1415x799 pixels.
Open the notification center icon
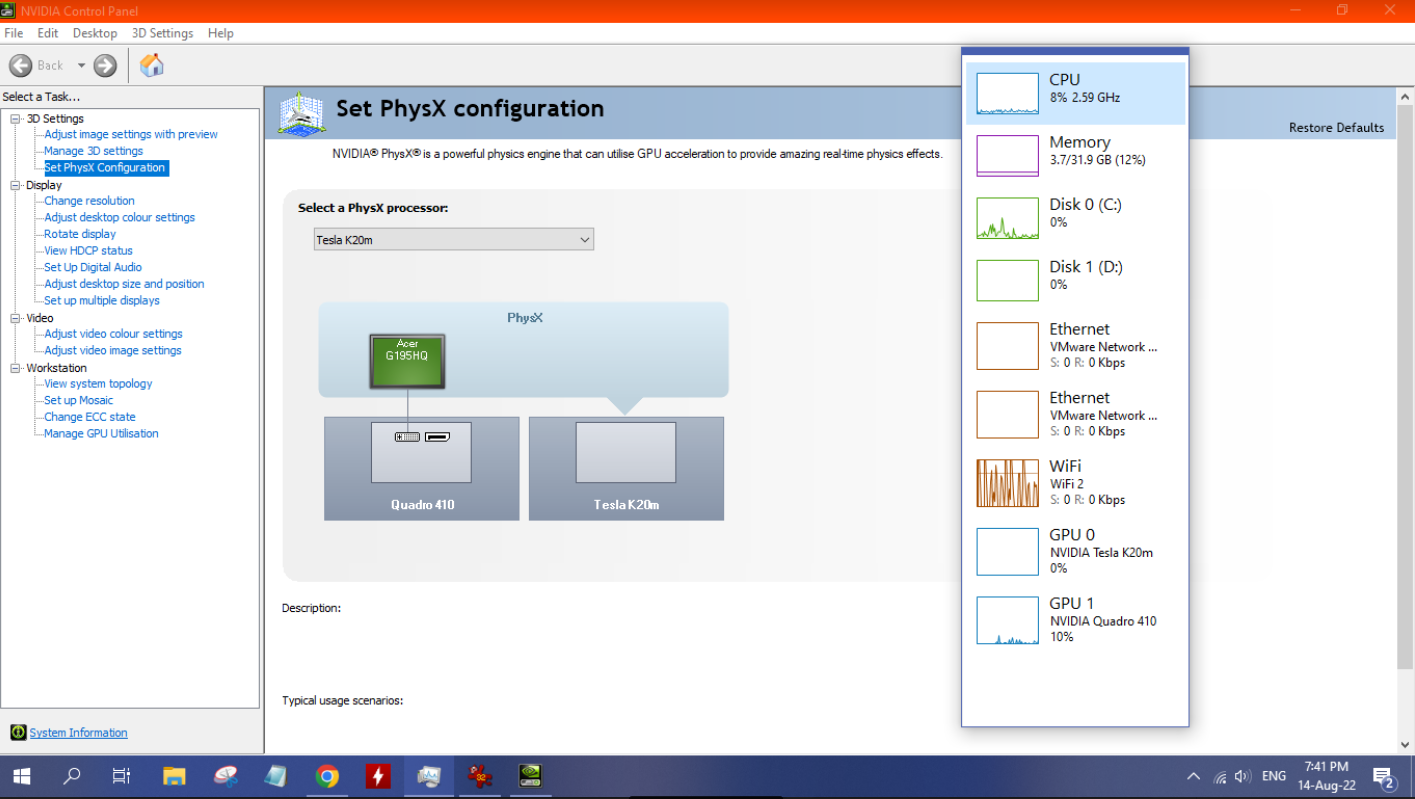[x=1384, y=777]
